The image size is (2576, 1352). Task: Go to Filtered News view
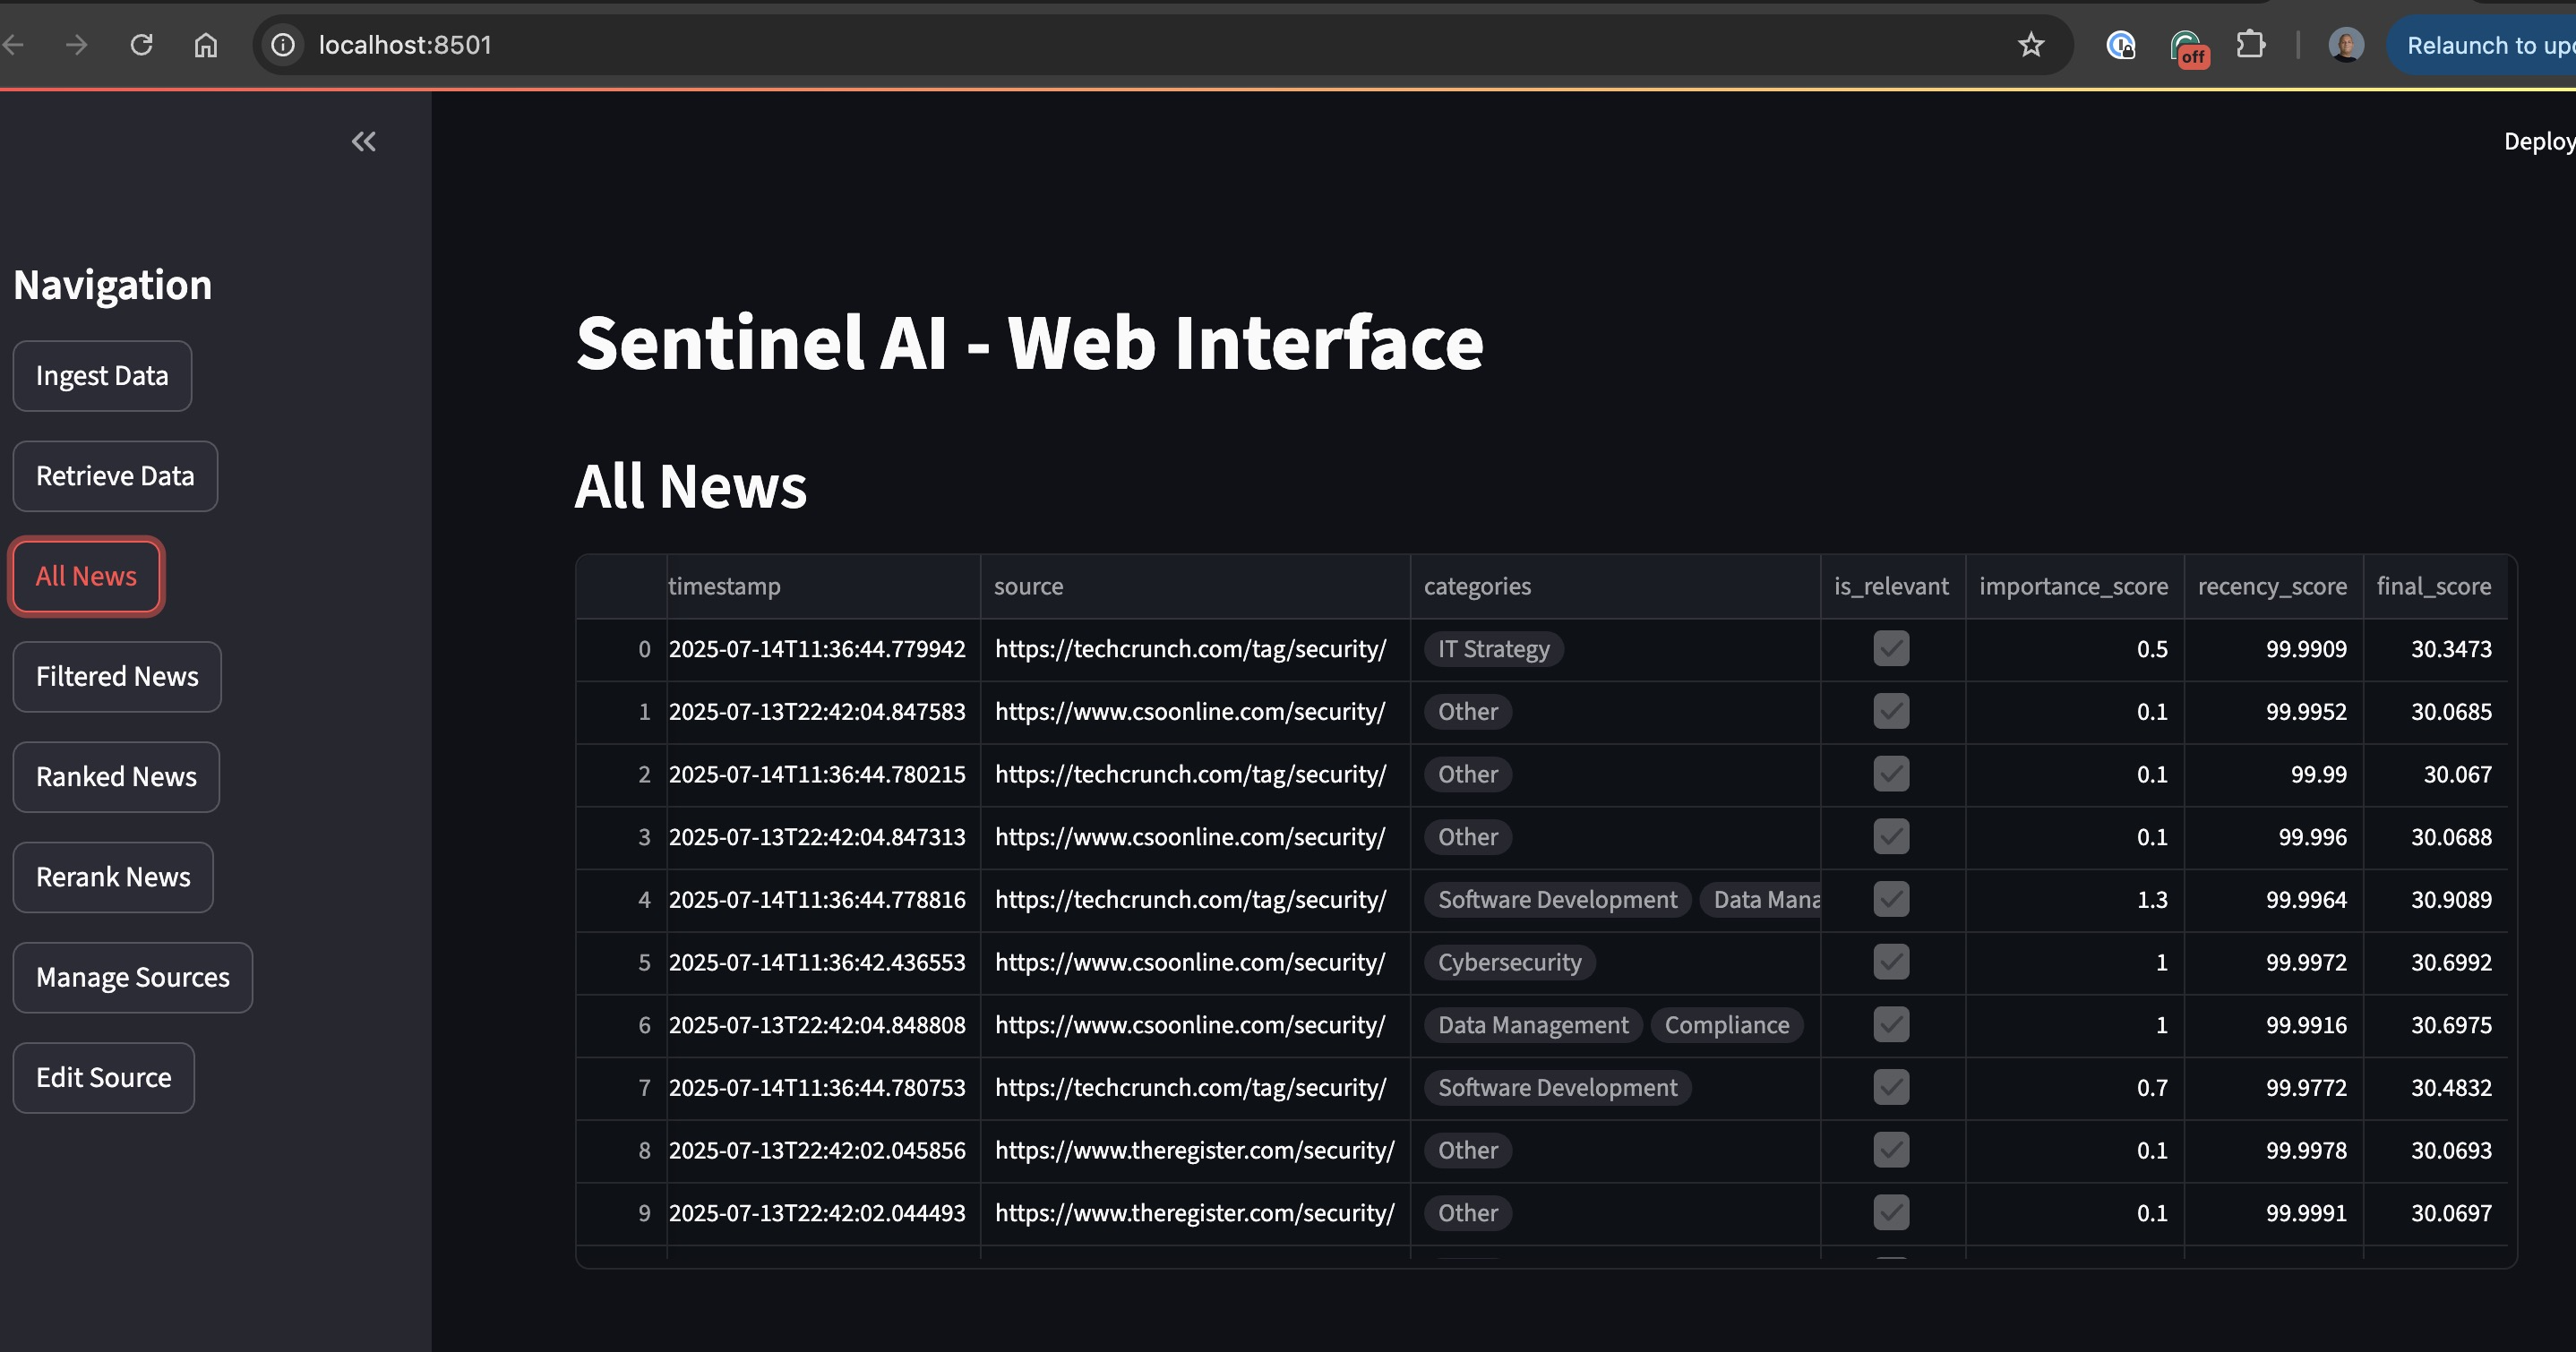point(117,676)
